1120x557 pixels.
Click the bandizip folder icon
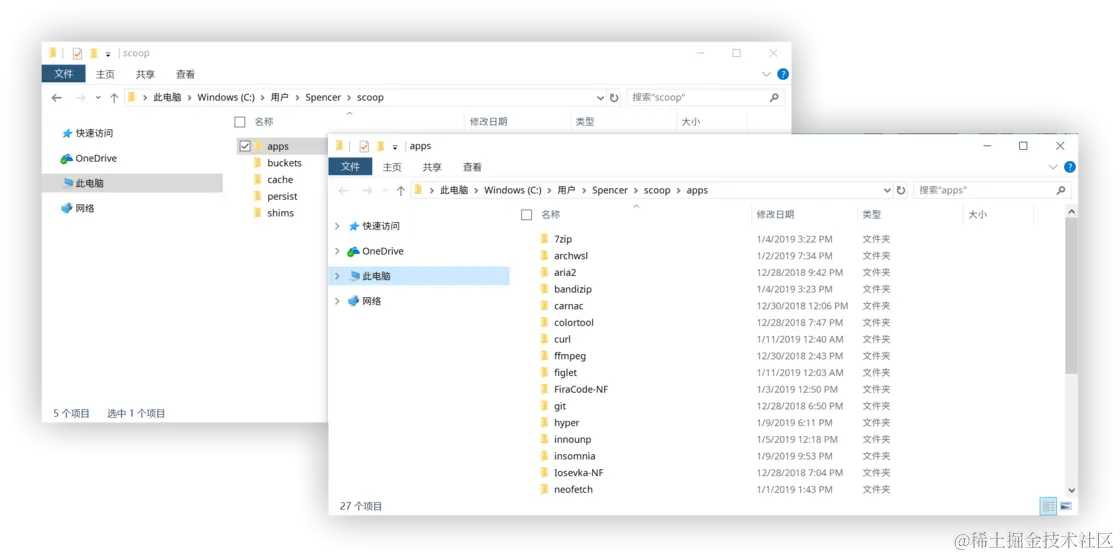(544, 289)
